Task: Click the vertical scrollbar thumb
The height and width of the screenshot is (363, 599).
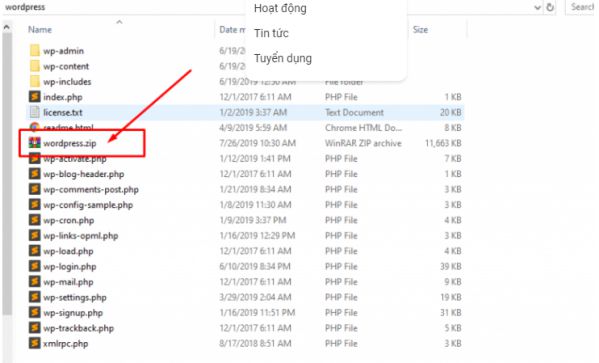Action: click(x=6, y=174)
